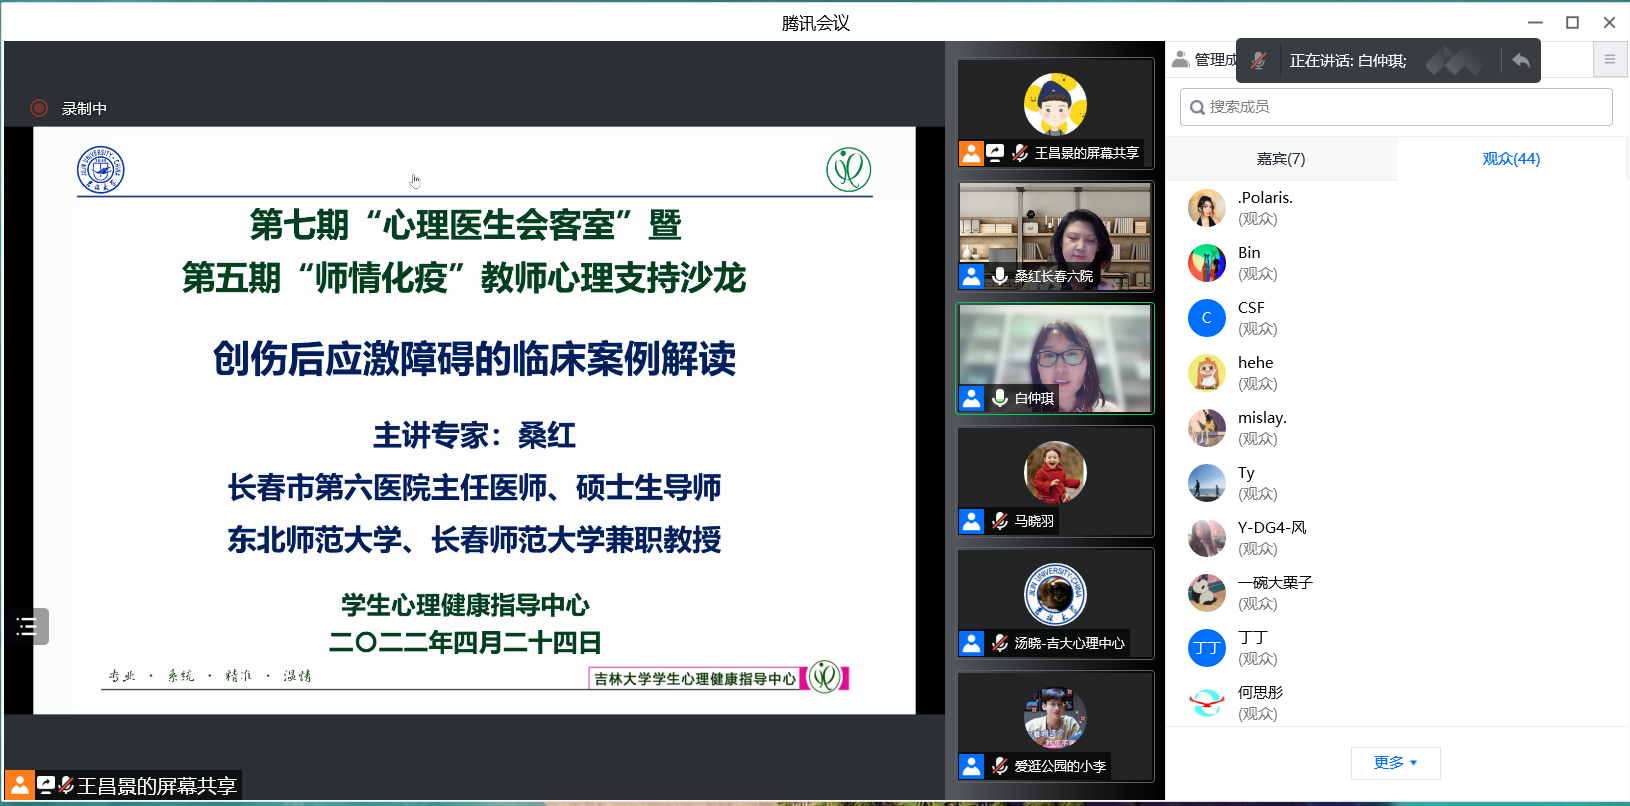Click the microphone icon on 桑红长春六院 tile

[x=999, y=276]
